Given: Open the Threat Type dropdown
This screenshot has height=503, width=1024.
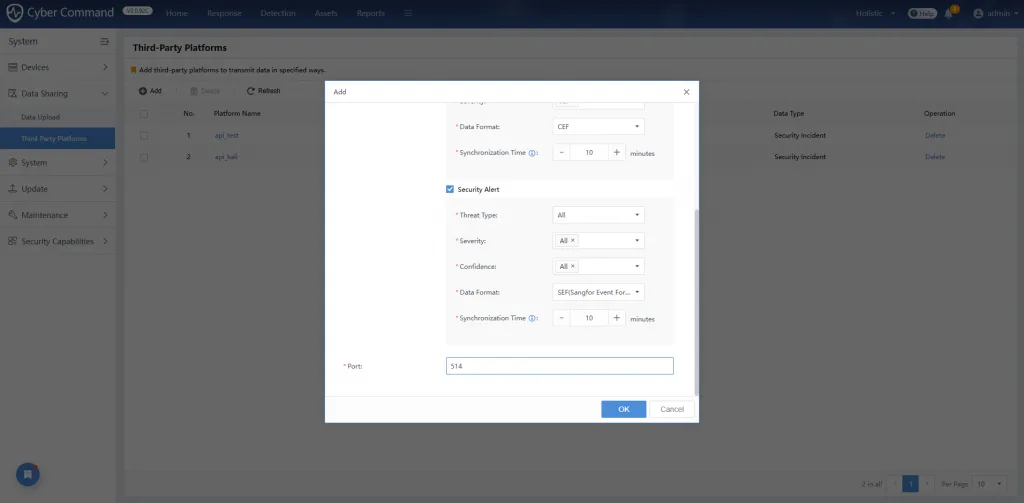Looking at the screenshot, I should pos(598,215).
